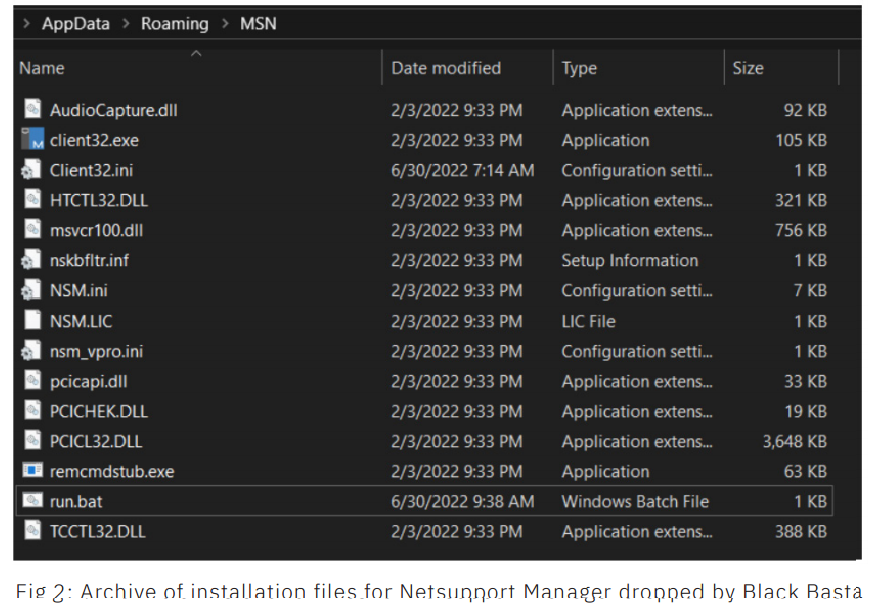This screenshot has height=607, width=875.
Task: Click the MSN breadcrumb segment
Action: [x=258, y=23]
